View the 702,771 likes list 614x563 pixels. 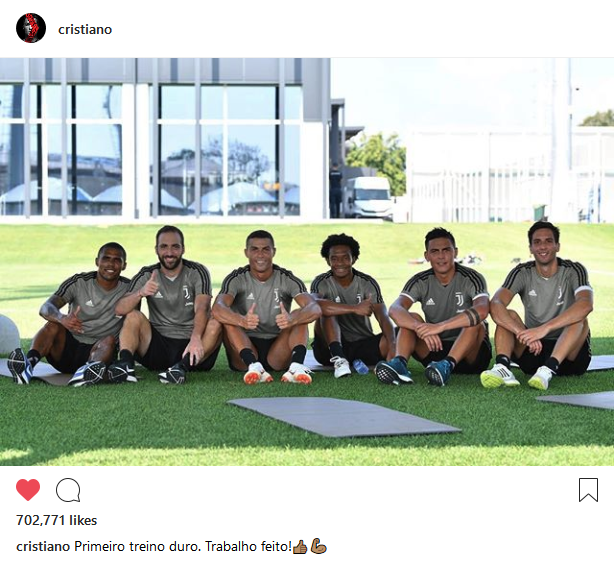56,520
